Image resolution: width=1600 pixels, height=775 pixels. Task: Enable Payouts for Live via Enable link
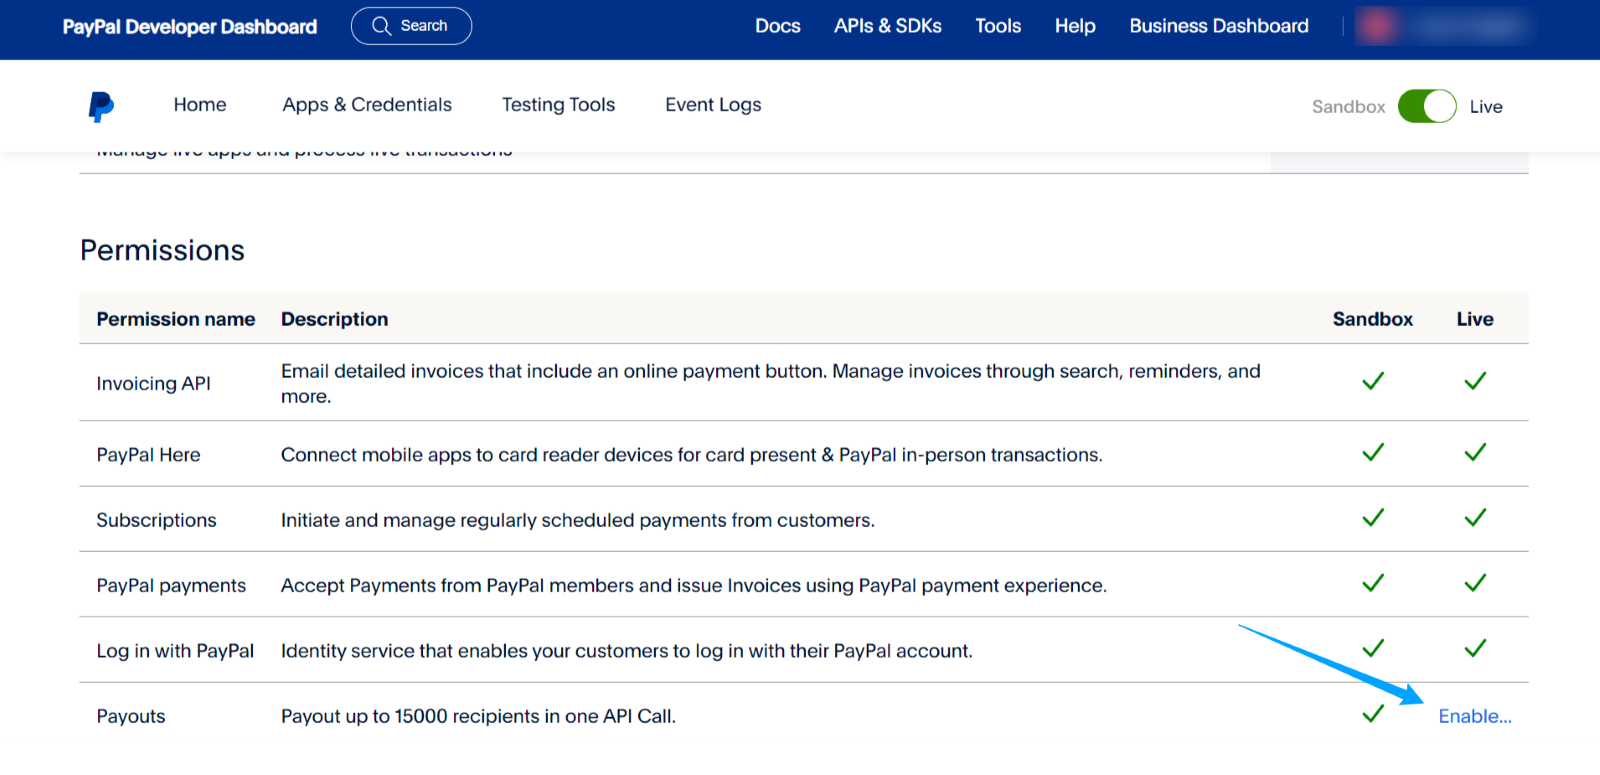tap(1474, 716)
